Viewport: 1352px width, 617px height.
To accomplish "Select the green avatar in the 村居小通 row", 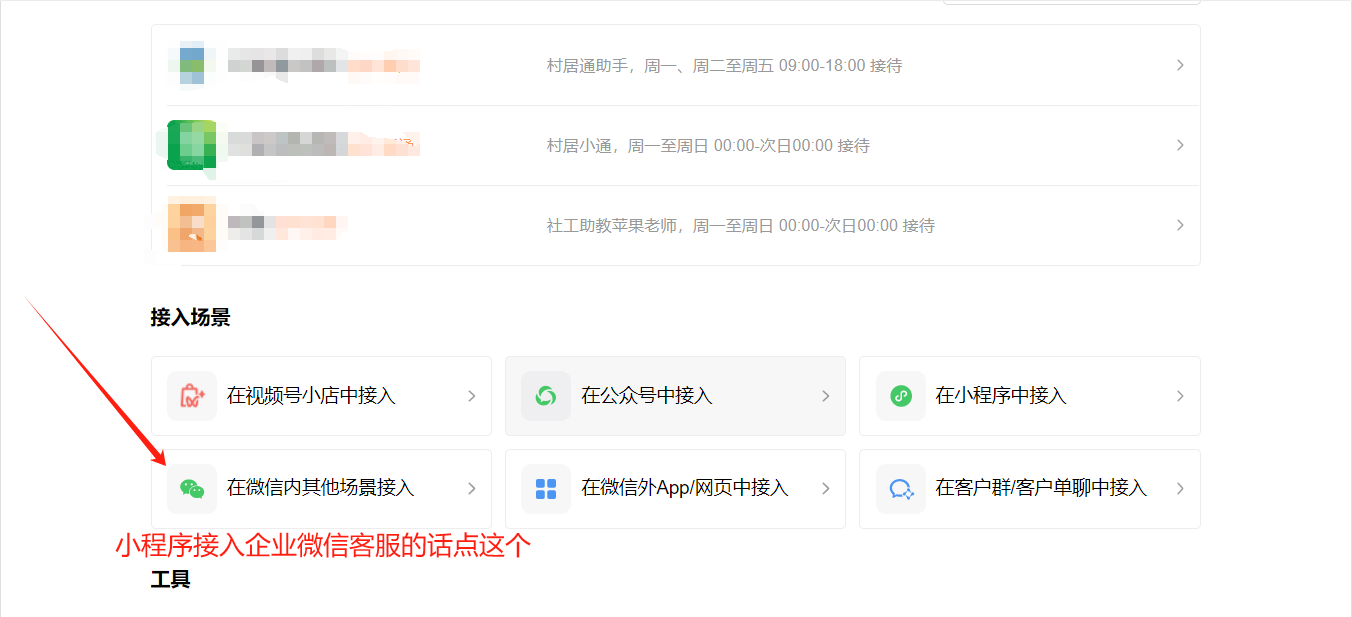I will point(192,145).
